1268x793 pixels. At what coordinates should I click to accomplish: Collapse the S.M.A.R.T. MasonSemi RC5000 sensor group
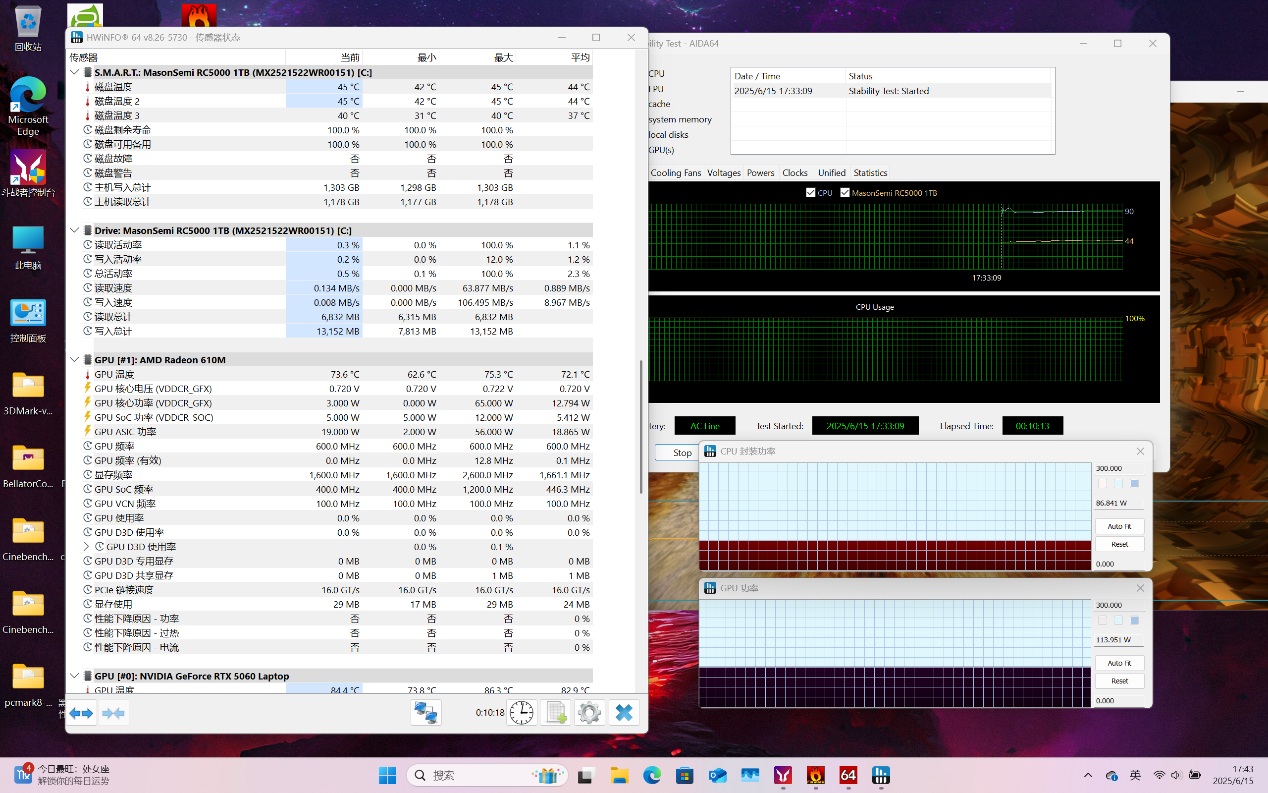click(75, 73)
